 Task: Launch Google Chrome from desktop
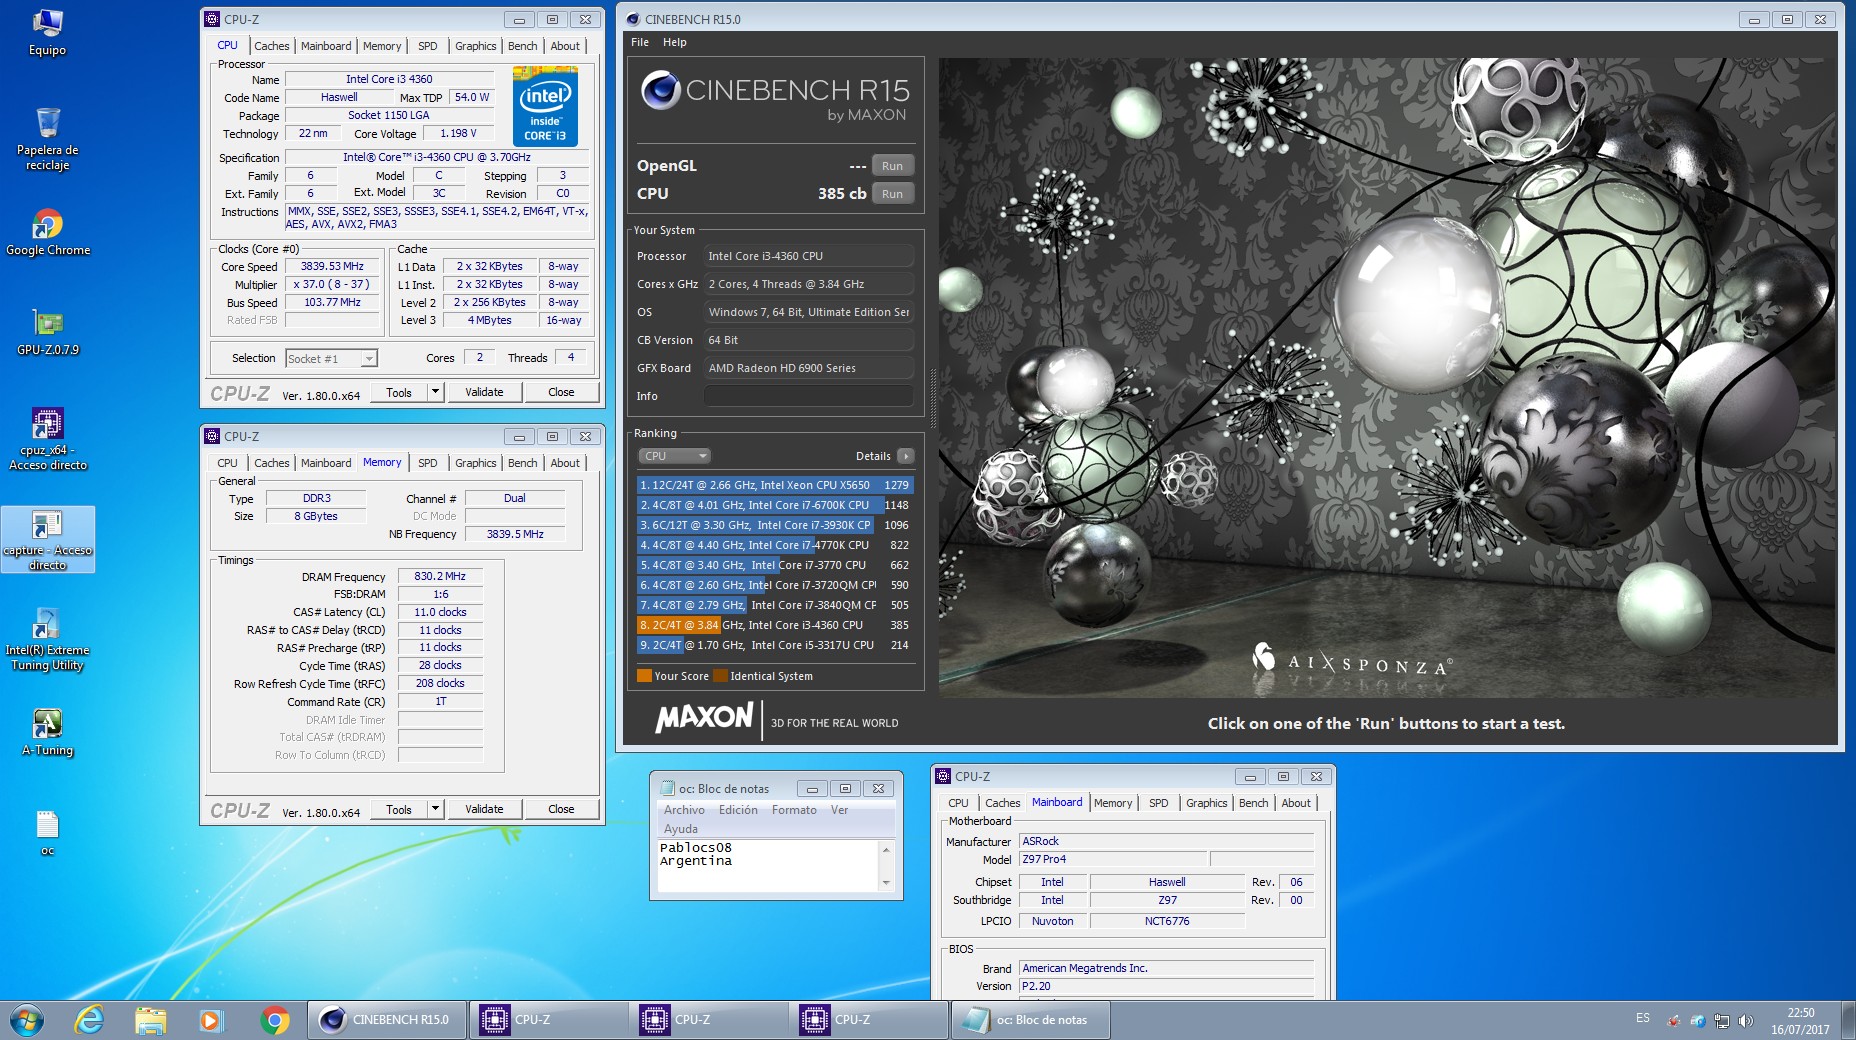tap(47, 232)
